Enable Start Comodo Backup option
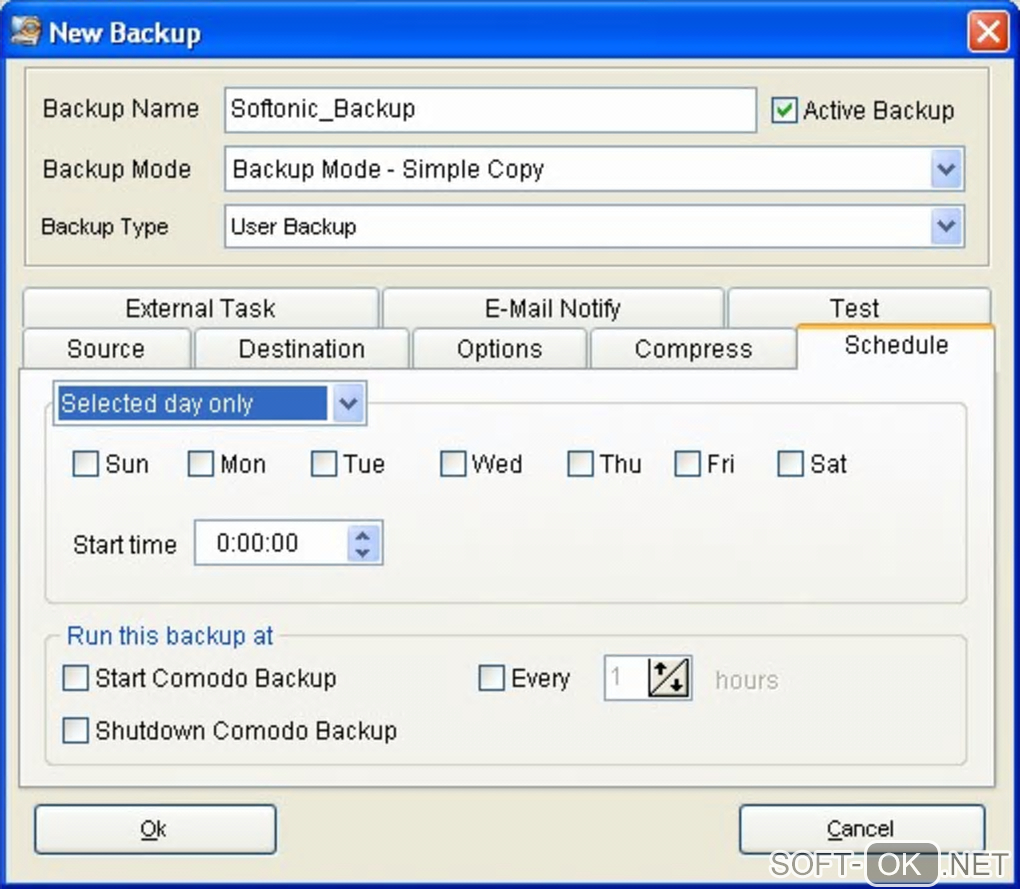Screen dimensions: 1020x889 click(x=75, y=678)
